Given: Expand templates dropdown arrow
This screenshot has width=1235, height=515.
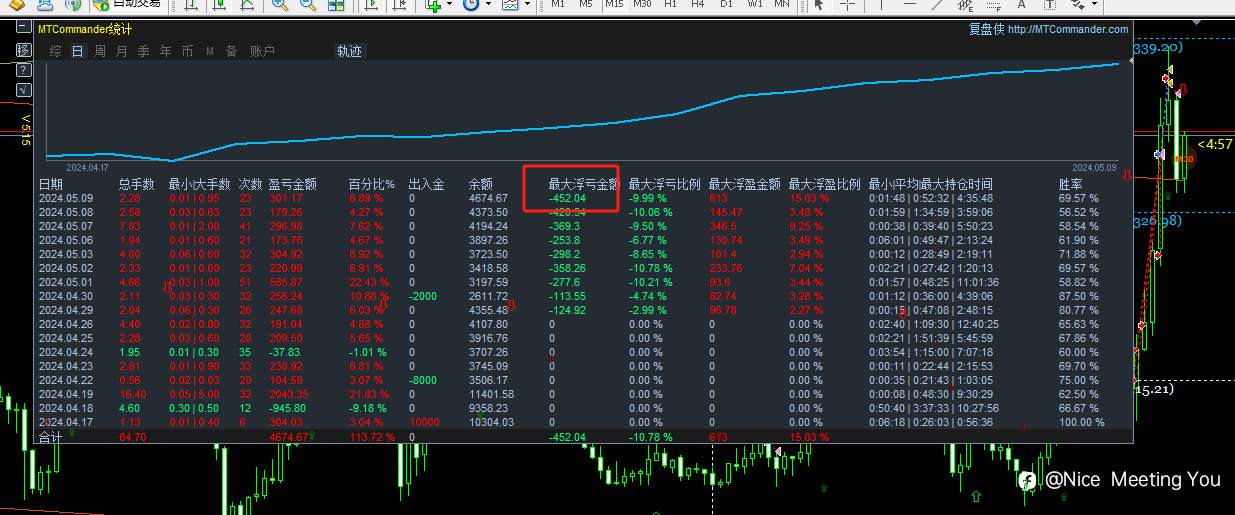Looking at the screenshot, I should [x=526, y=4].
